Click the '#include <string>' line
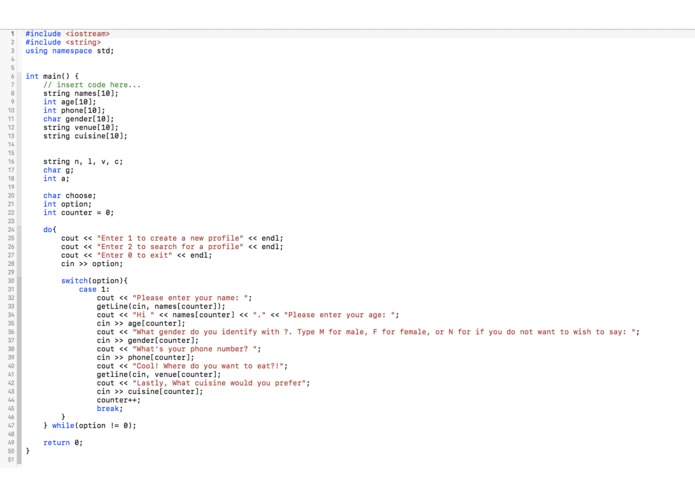695x494 pixels. (63, 42)
